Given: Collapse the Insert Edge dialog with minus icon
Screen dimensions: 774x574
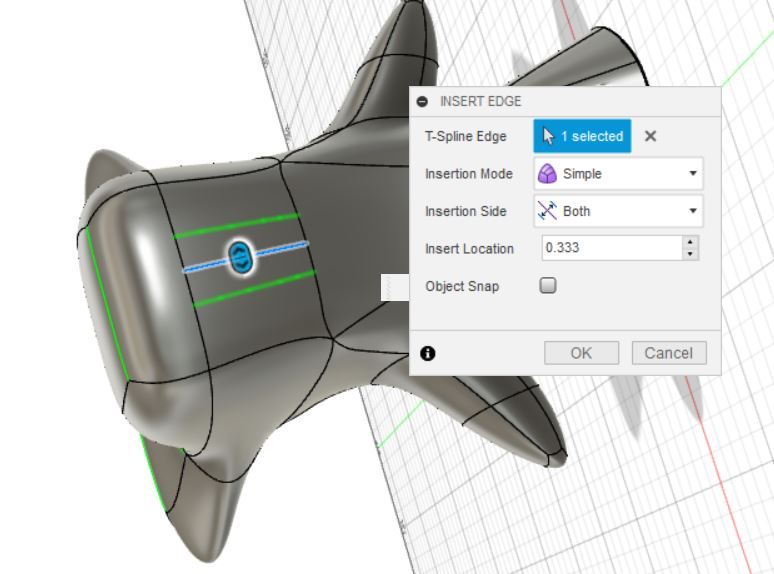Looking at the screenshot, I should pos(422,102).
